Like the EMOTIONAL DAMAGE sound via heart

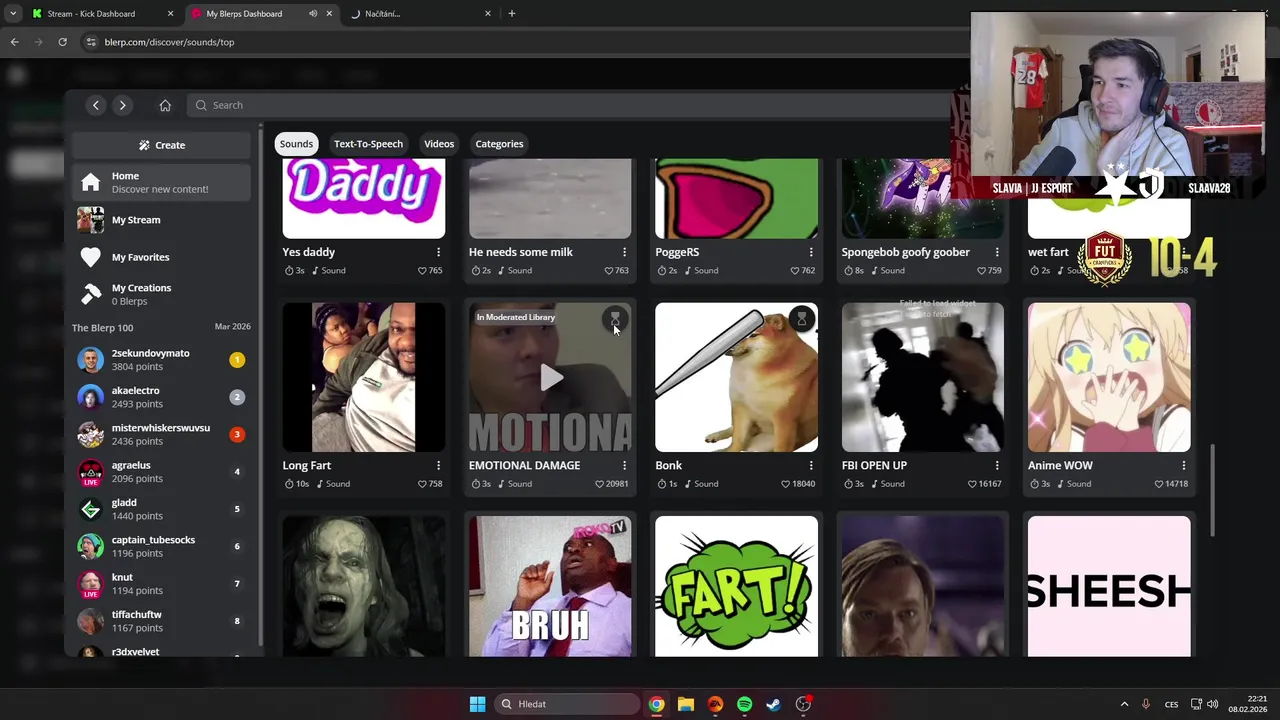[x=599, y=484]
